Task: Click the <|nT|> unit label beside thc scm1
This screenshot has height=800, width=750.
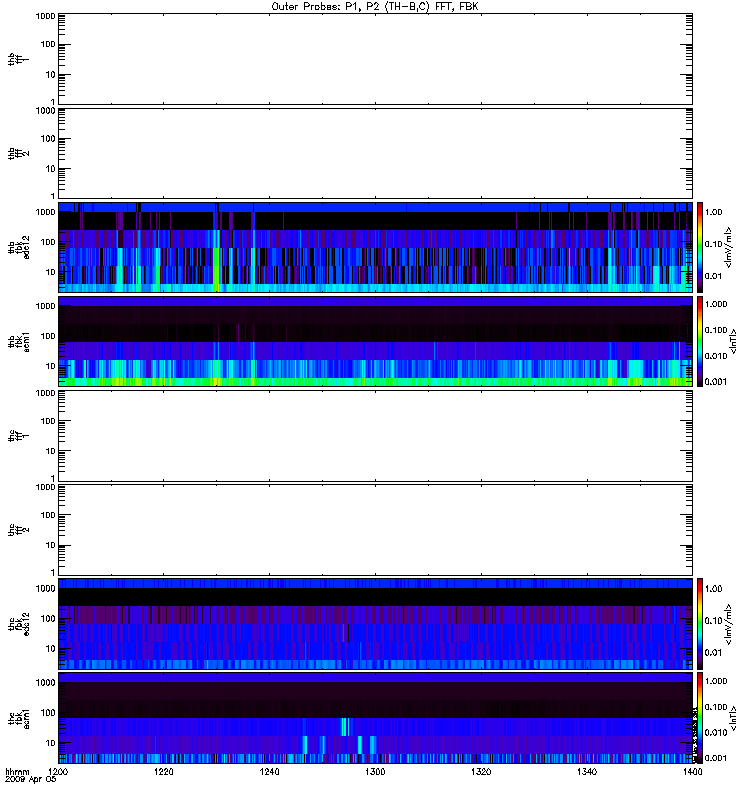Action: [x=733, y=718]
